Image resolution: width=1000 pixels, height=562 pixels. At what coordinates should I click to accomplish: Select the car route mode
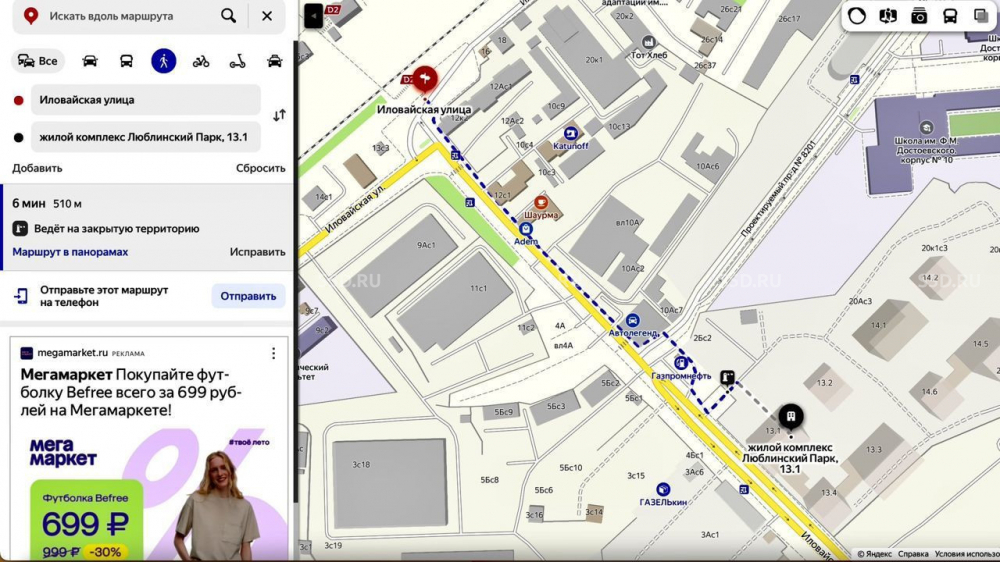[90, 61]
